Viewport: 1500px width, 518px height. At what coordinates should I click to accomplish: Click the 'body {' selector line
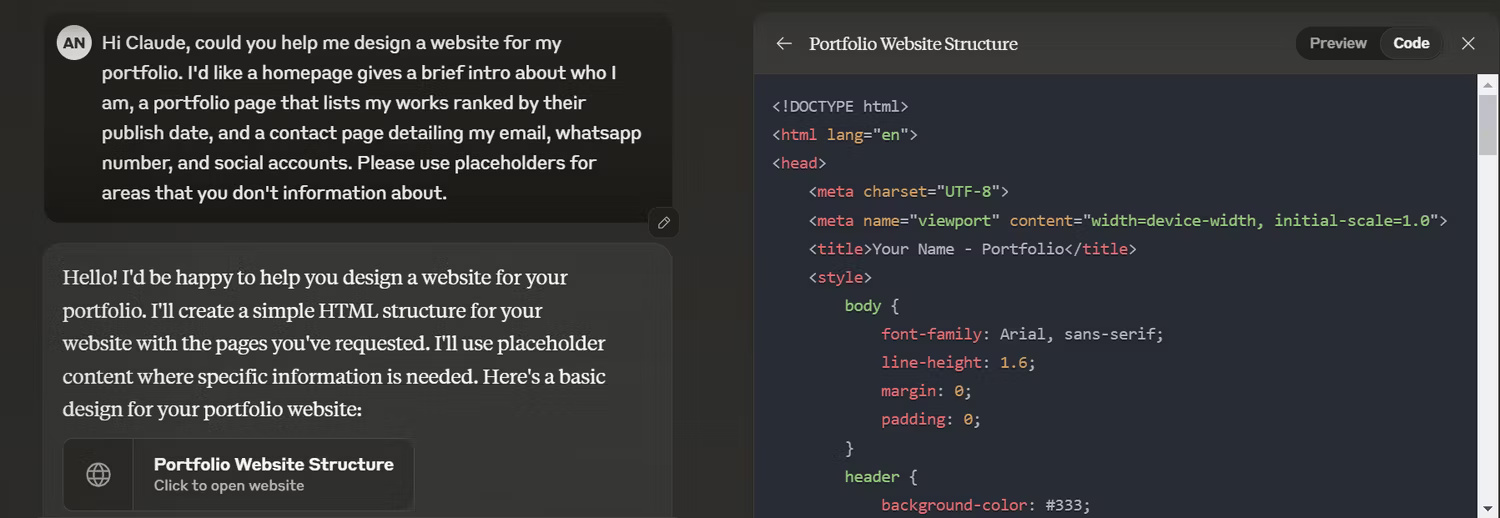click(872, 305)
